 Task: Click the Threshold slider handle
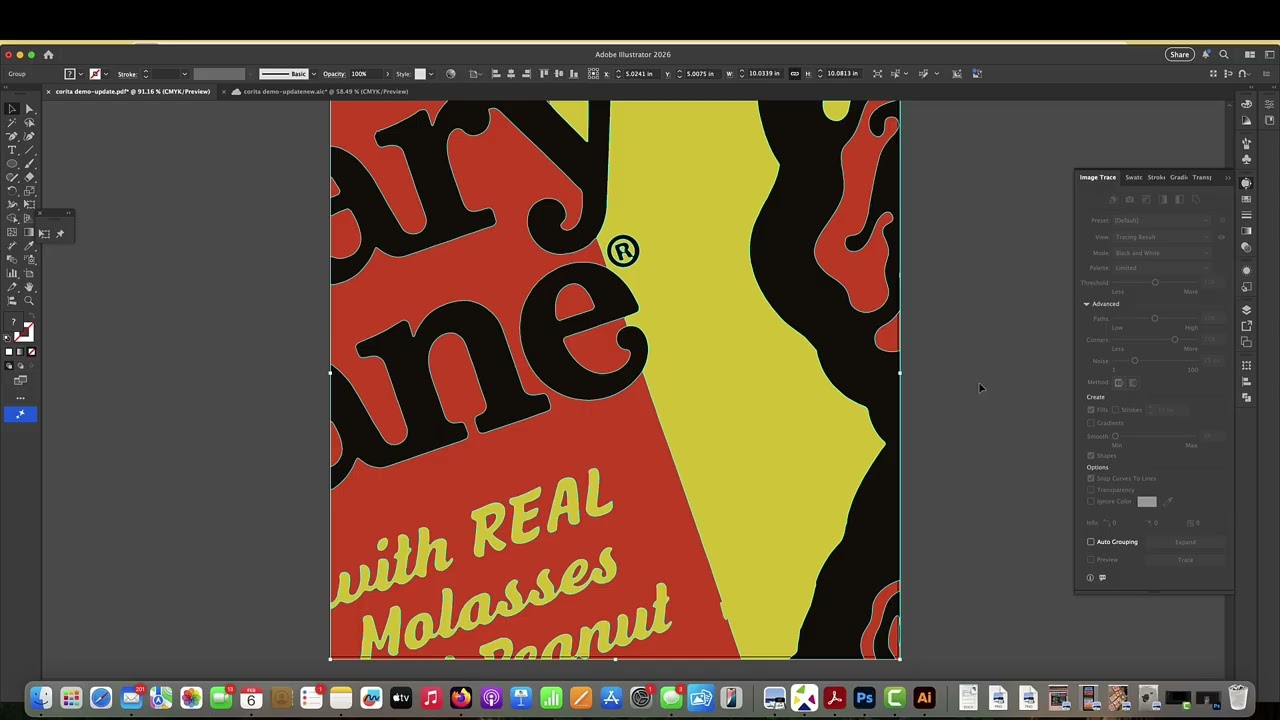pos(1155,283)
